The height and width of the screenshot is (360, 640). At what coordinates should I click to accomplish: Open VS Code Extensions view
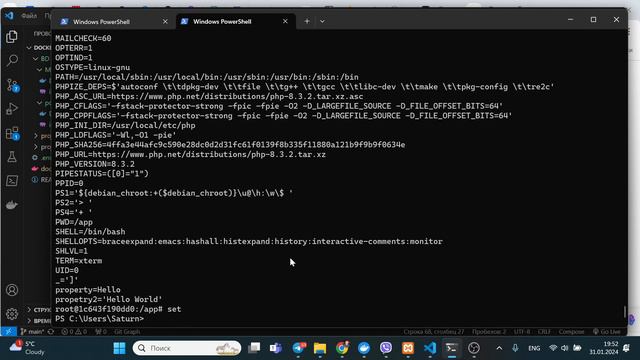point(12,133)
